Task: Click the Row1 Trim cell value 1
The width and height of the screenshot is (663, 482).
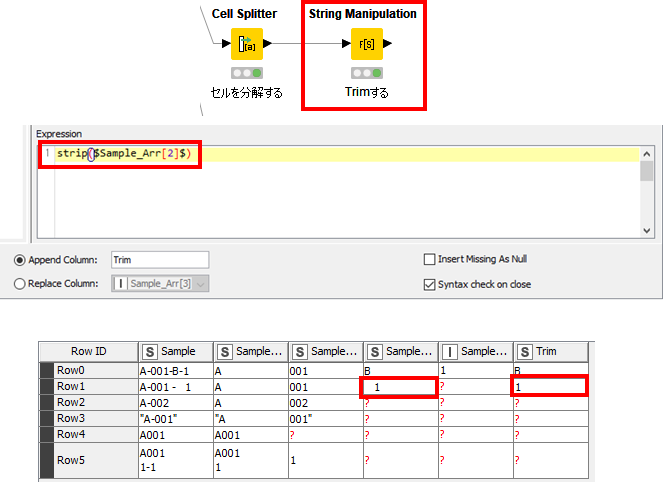Action: (x=549, y=387)
